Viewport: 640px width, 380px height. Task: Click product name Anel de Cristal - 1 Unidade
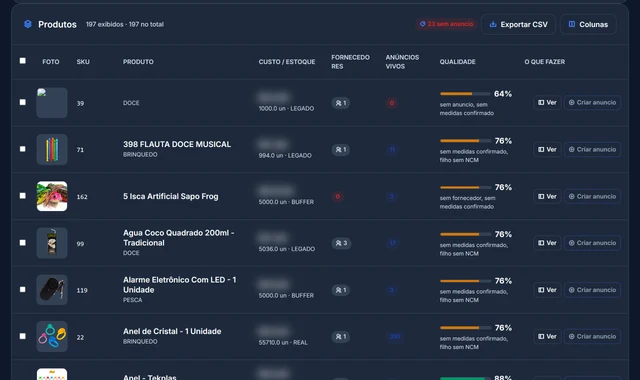coord(172,331)
